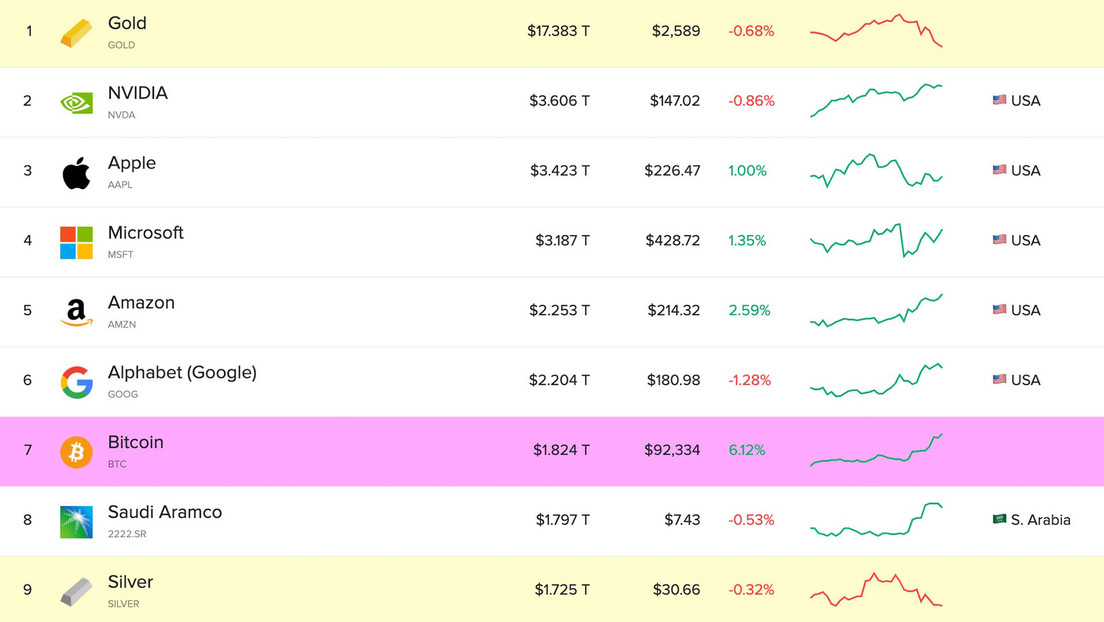This screenshot has height=622, width=1104.
Task: Click the NVIDIA logo icon
Action: [x=76, y=102]
